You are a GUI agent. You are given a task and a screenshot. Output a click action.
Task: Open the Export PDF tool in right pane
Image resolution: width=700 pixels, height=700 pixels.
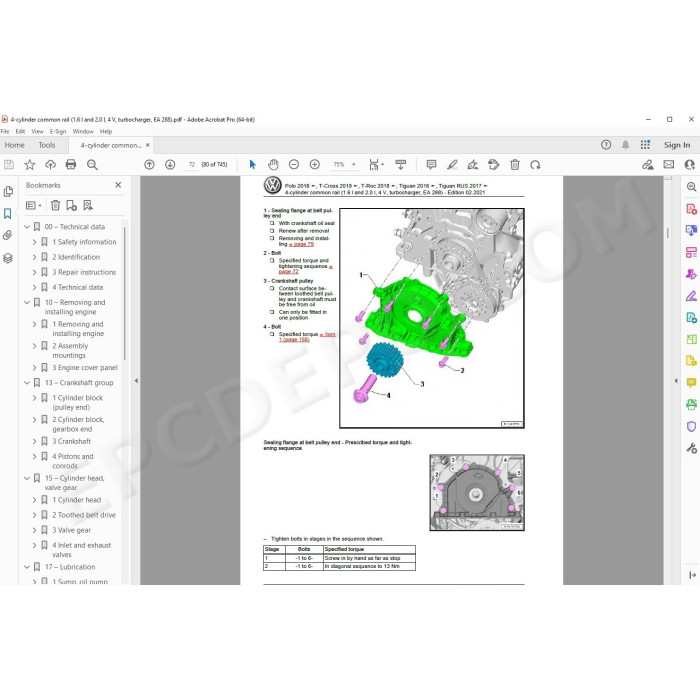(x=691, y=317)
